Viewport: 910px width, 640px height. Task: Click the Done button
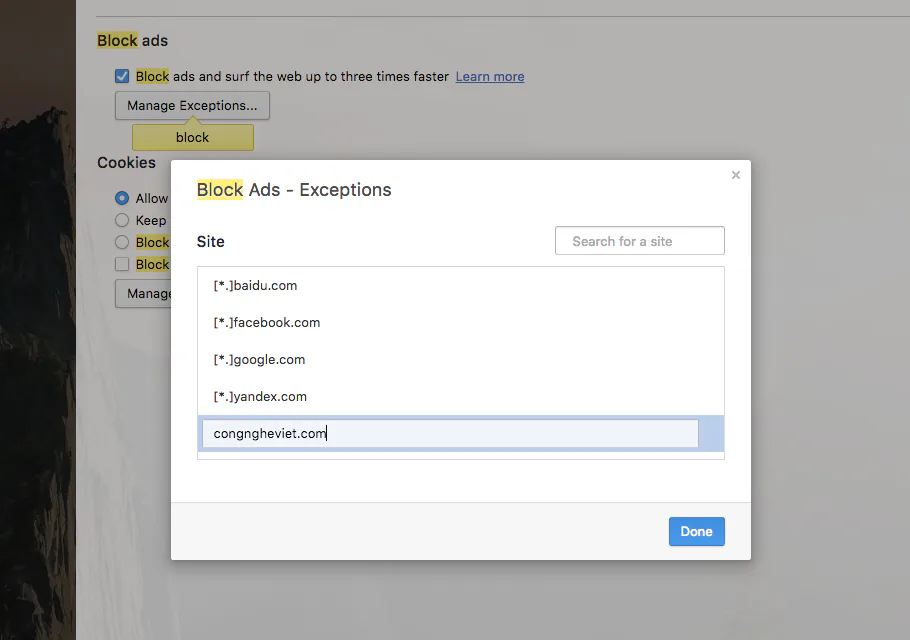pos(696,531)
